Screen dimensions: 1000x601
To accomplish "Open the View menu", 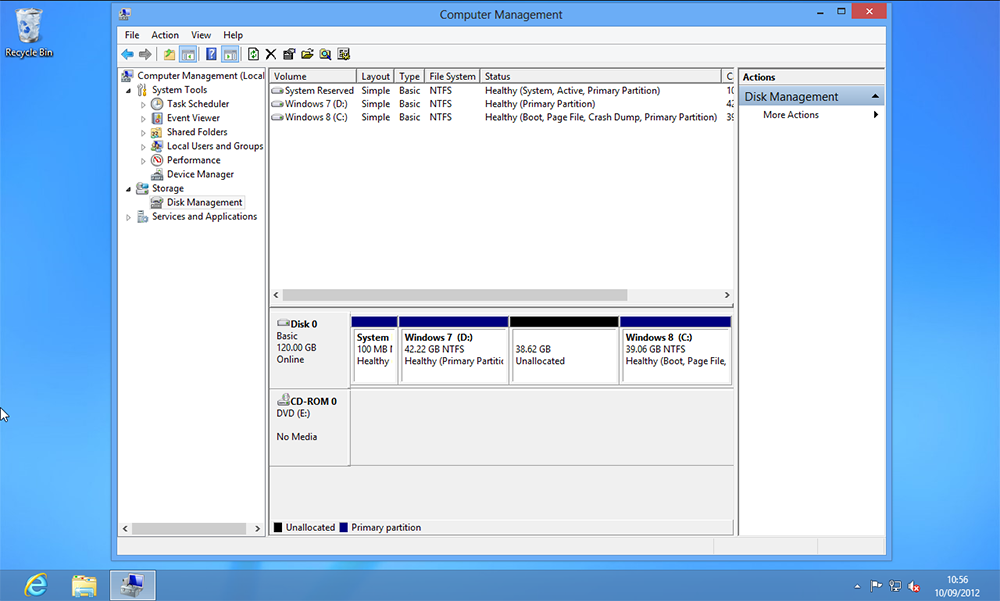I will (201, 35).
